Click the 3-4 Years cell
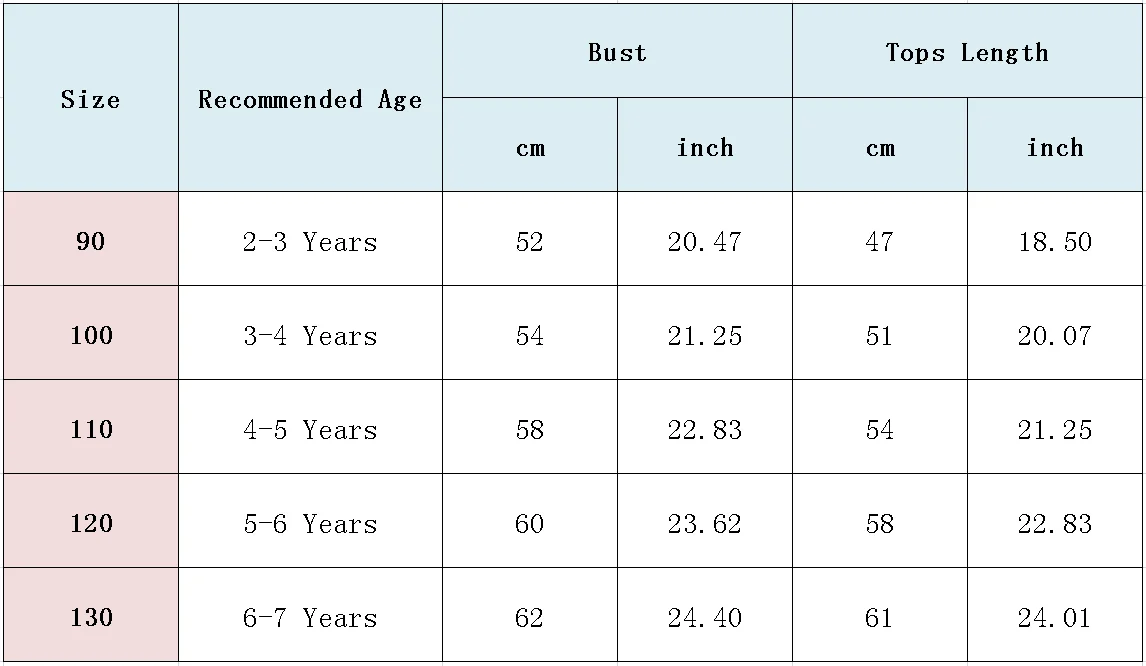 tap(310, 333)
